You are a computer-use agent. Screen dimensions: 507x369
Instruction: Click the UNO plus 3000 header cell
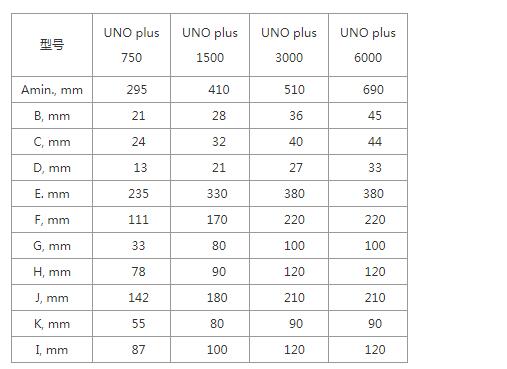tap(289, 45)
